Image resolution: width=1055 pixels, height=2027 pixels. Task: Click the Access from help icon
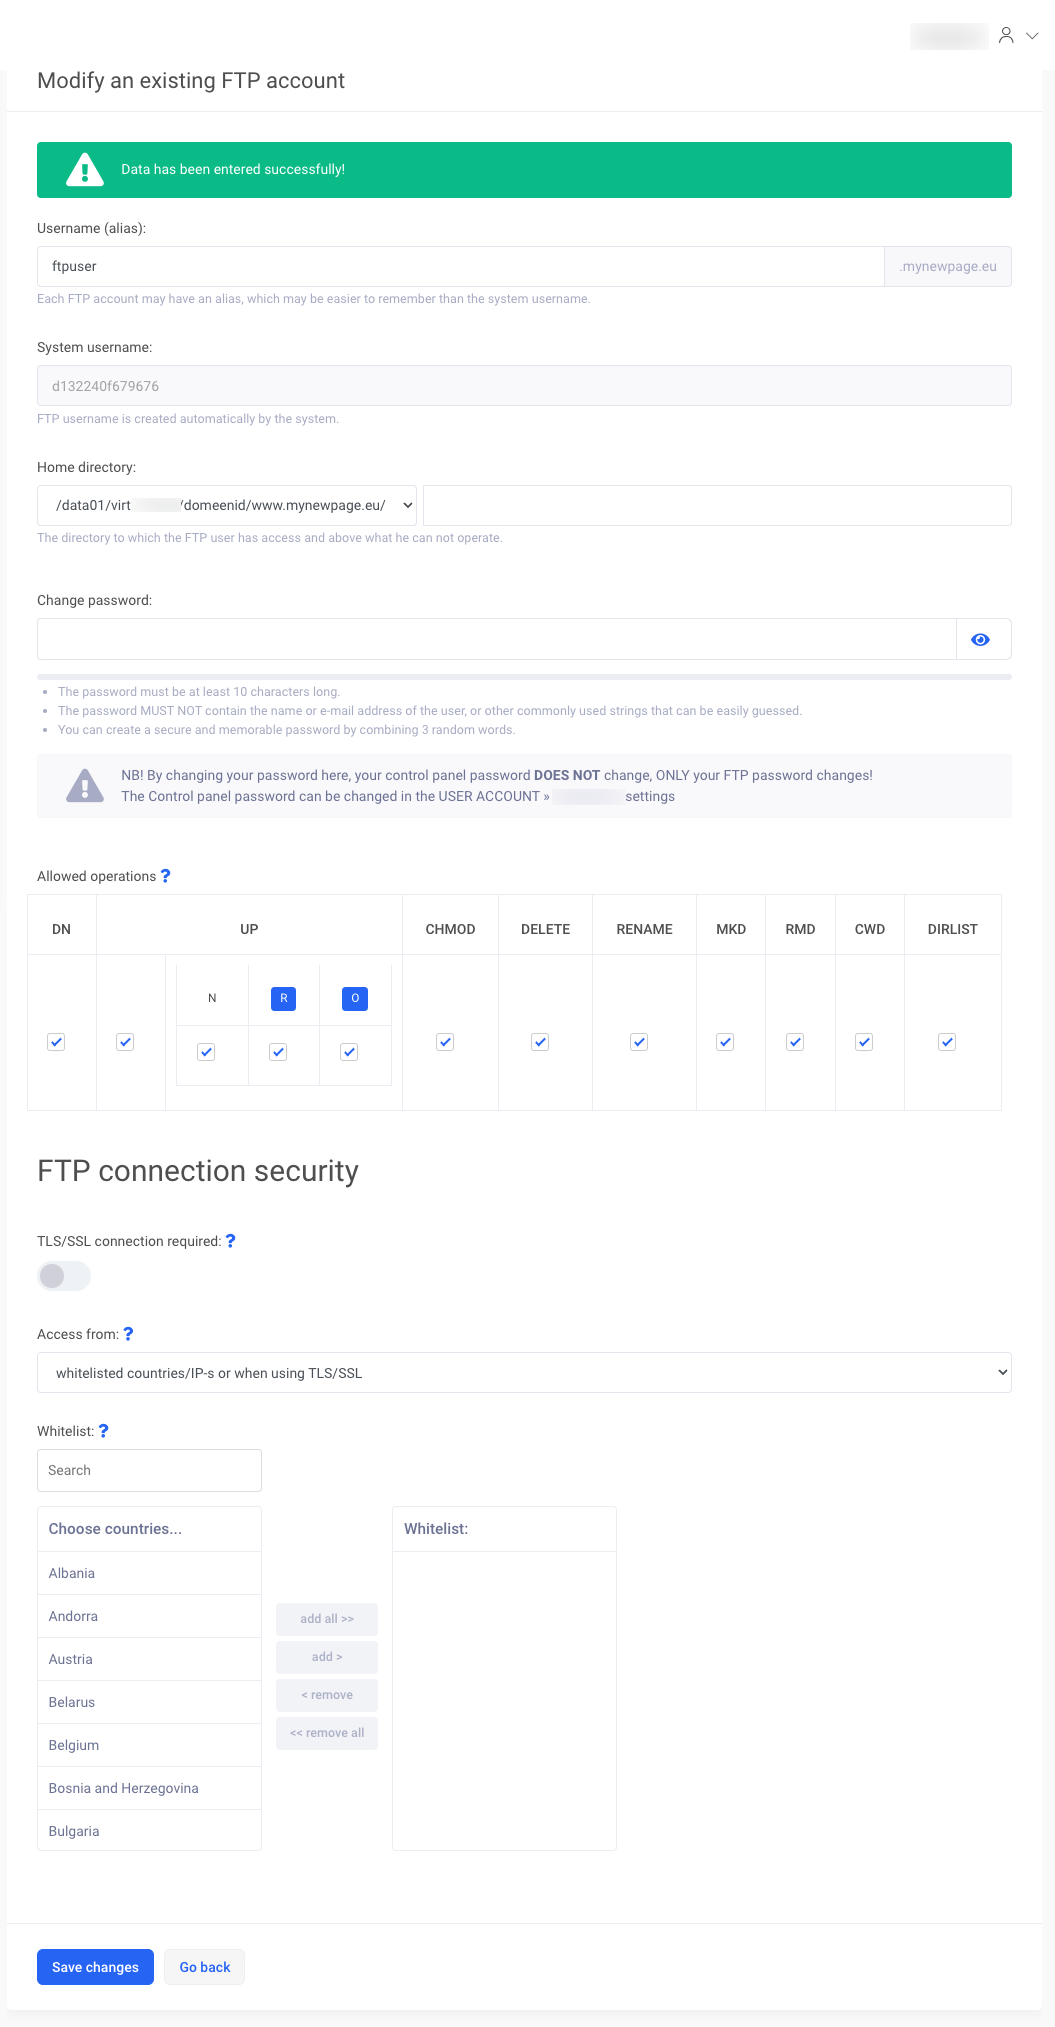point(128,1334)
